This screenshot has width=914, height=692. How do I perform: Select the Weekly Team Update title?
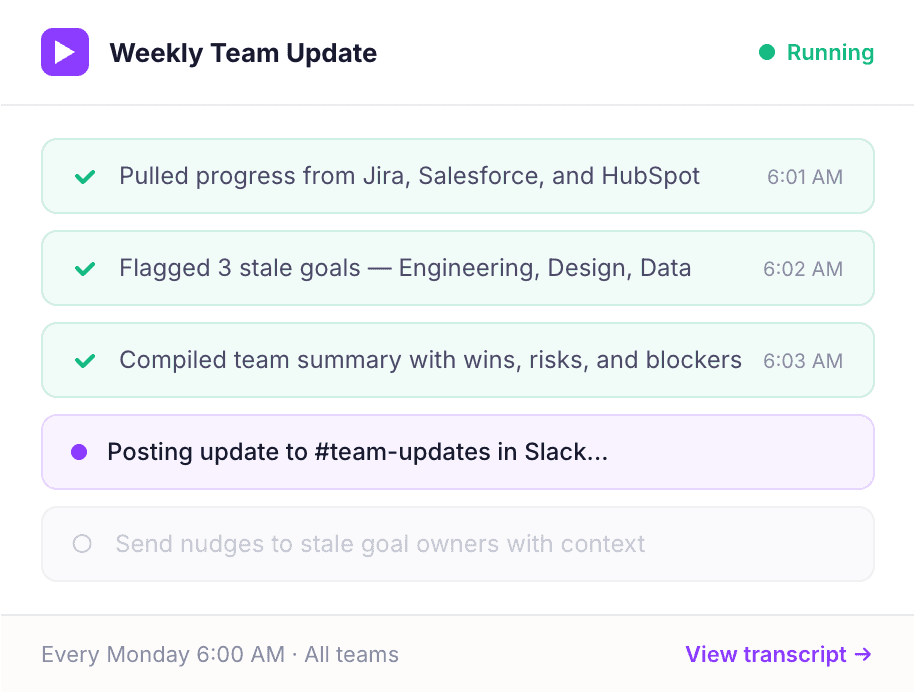(243, 53)
